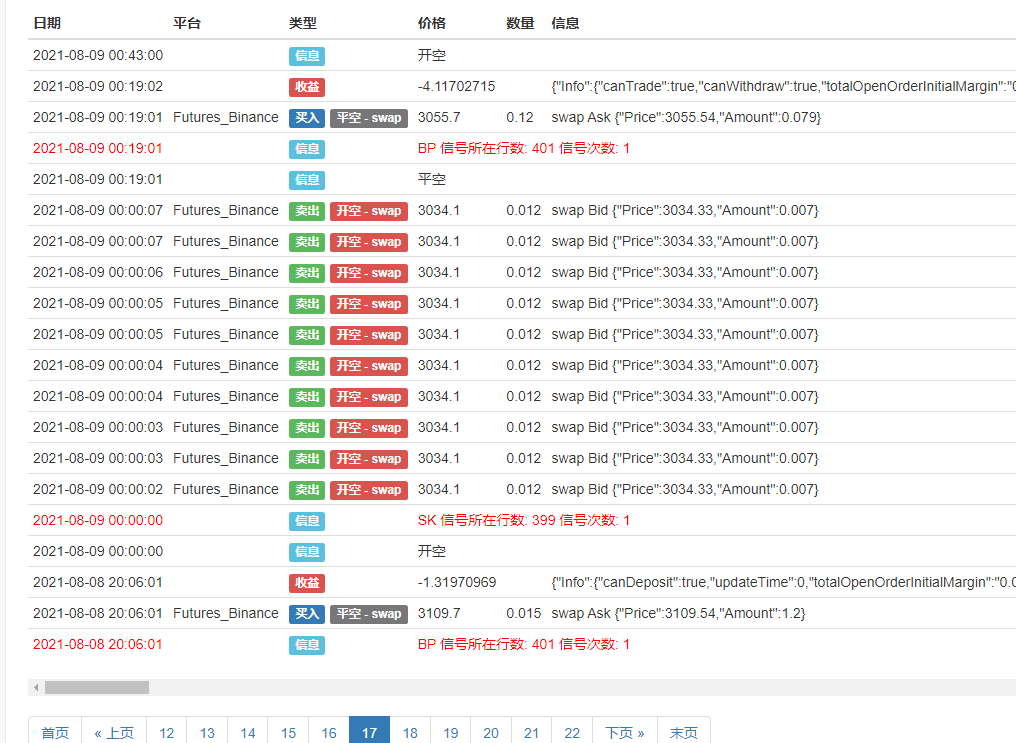The width and height of the screenshot is (1016, 743).
Task: Click the red timestamp 2021-08-09 00:00:00
Action: (x=98, y=520)
